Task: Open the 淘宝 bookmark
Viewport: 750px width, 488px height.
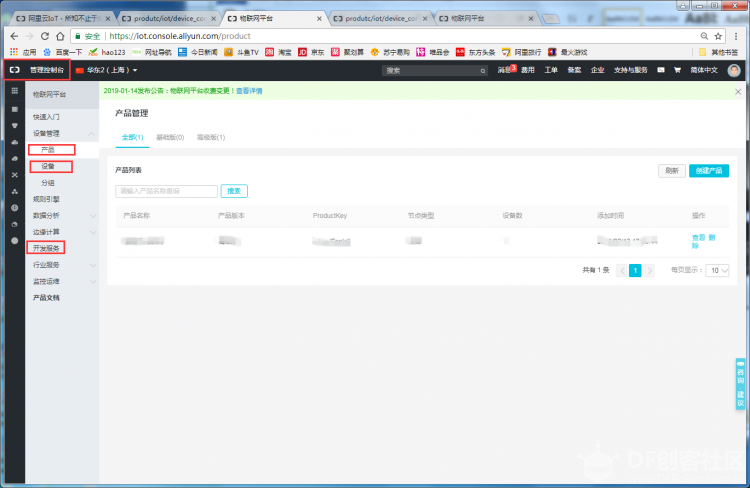Action: [x=278, y=52]
